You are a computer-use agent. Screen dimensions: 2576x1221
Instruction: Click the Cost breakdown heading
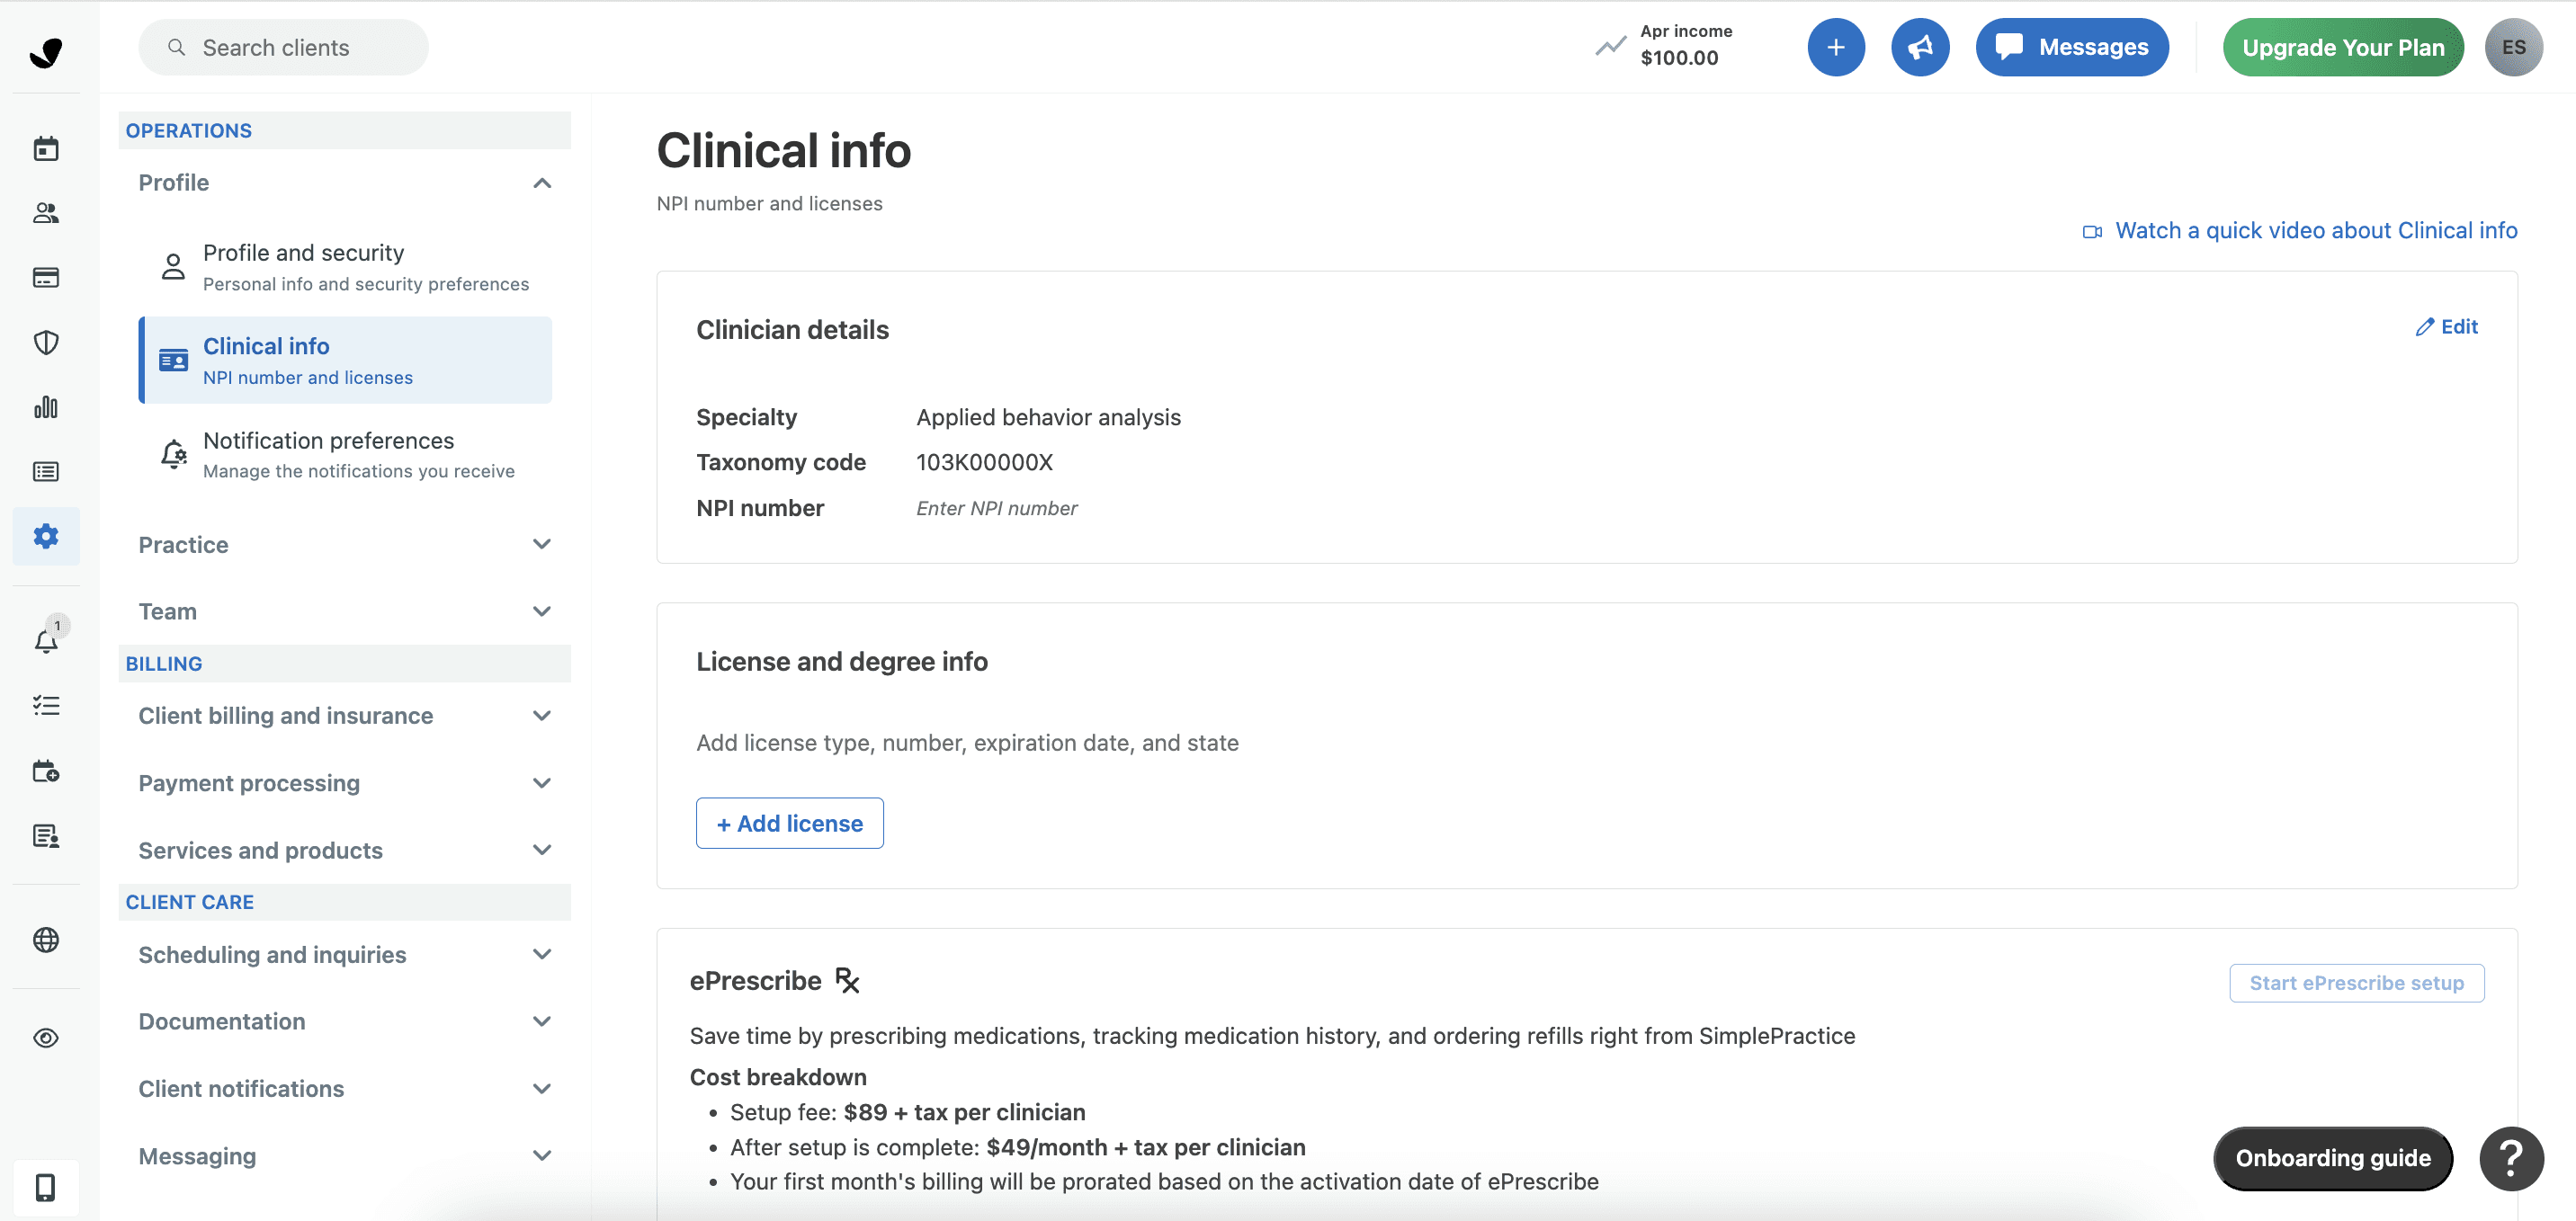point(777,1077)
